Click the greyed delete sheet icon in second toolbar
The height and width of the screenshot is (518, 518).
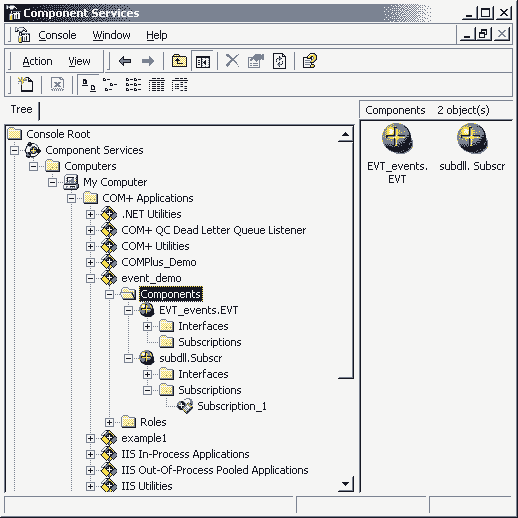pos(57,84)
